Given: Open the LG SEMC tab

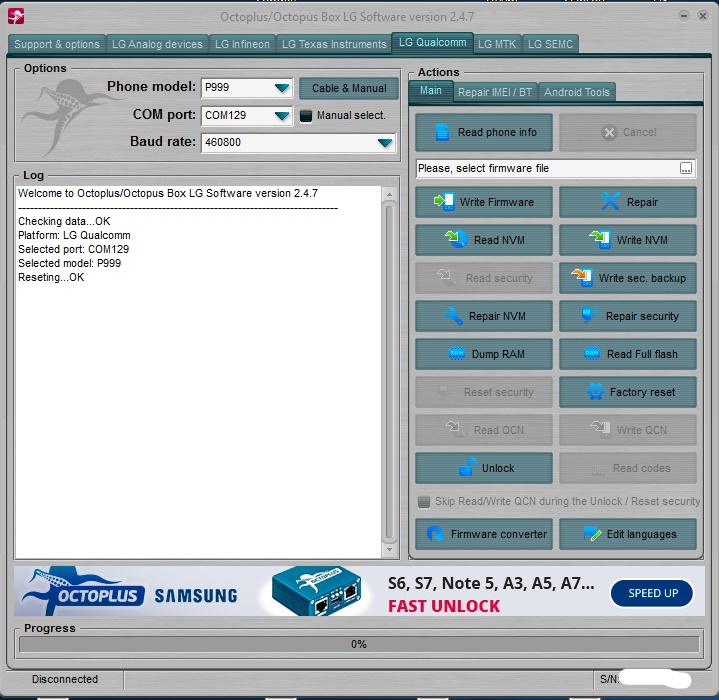Looking at the screenshot, I should tap(550, 44).
